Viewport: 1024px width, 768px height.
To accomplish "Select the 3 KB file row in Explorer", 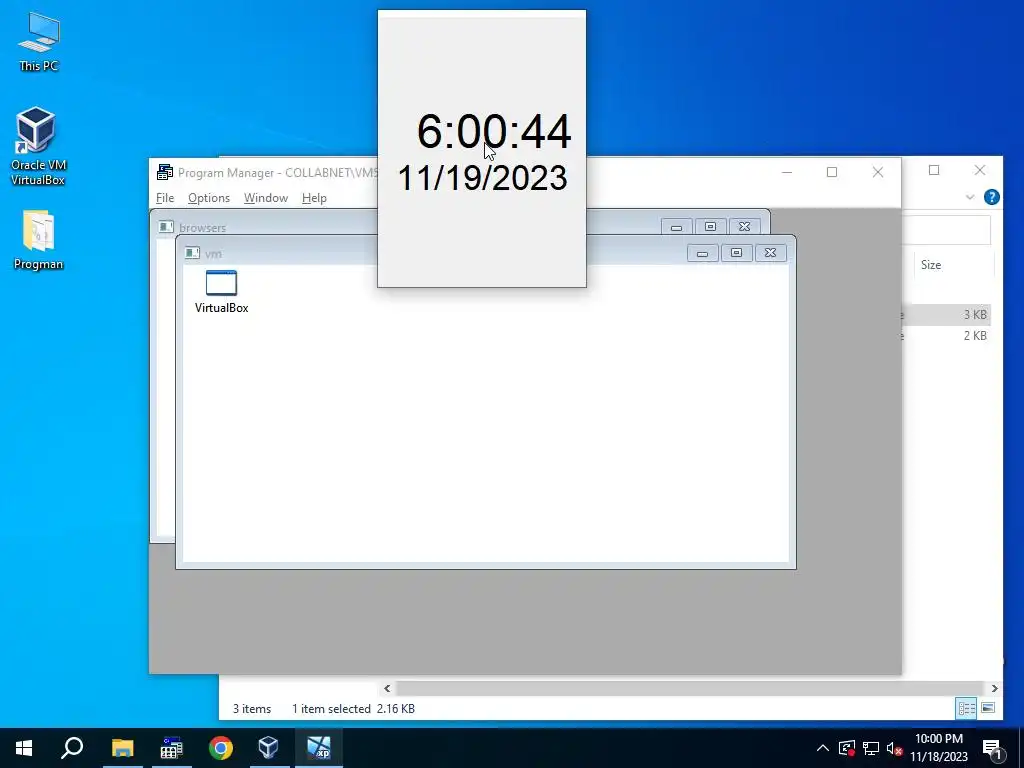I will [x=946, y=314].
